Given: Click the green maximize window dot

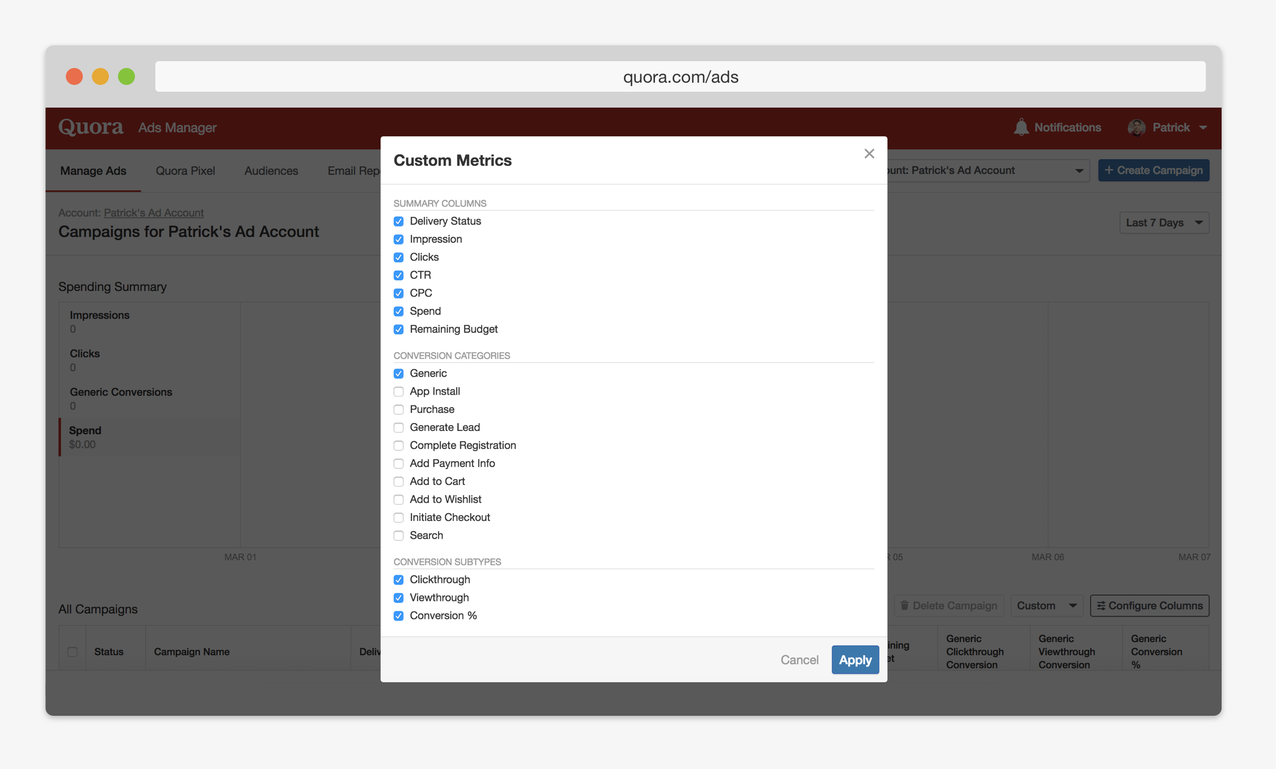Looking at the screenshot, I should click(126, 77).
